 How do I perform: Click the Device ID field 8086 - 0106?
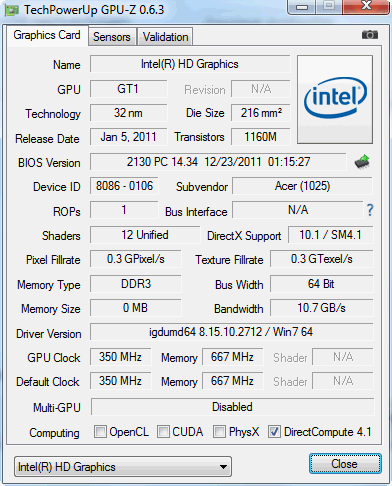(x=124, y=186)
